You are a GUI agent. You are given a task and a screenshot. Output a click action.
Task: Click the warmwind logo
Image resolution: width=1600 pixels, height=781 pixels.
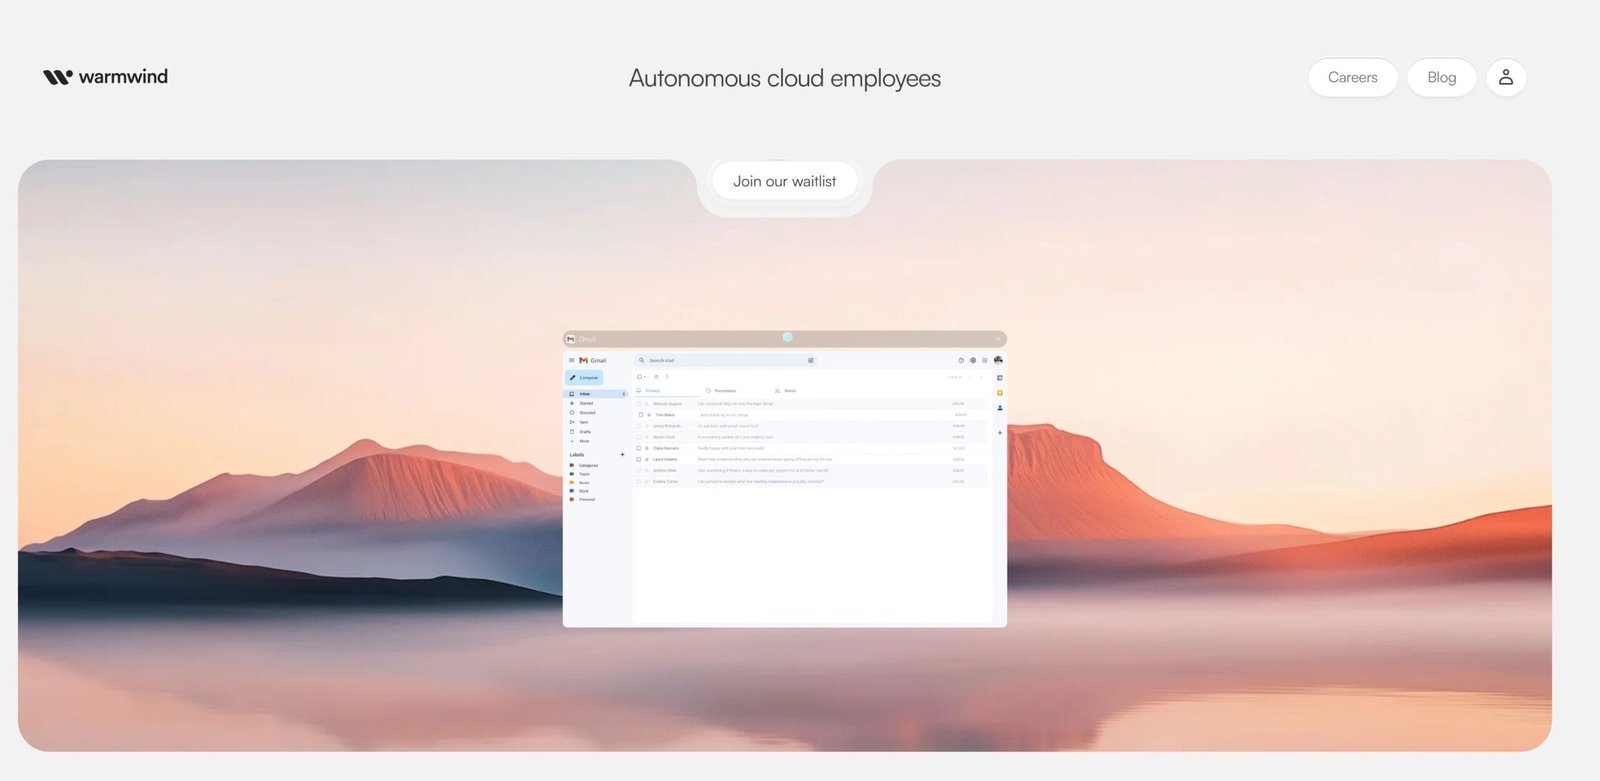105,77
